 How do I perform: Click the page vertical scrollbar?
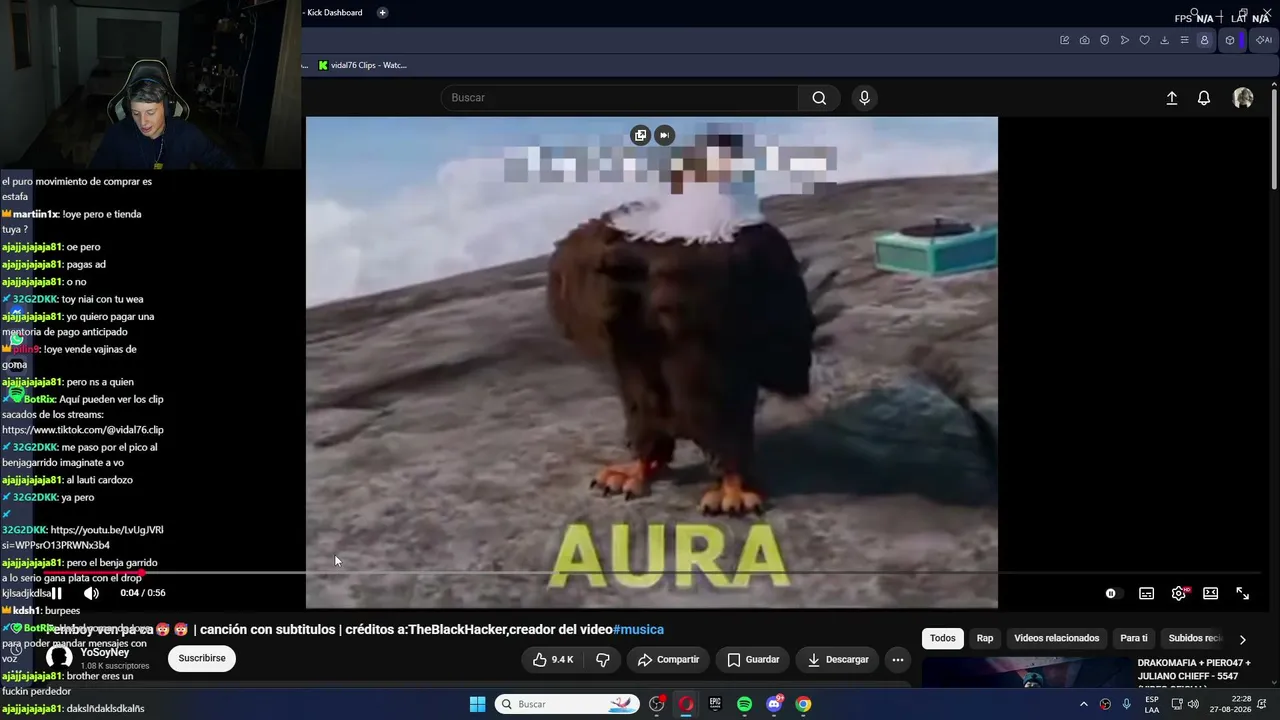tap(1274, 140)
